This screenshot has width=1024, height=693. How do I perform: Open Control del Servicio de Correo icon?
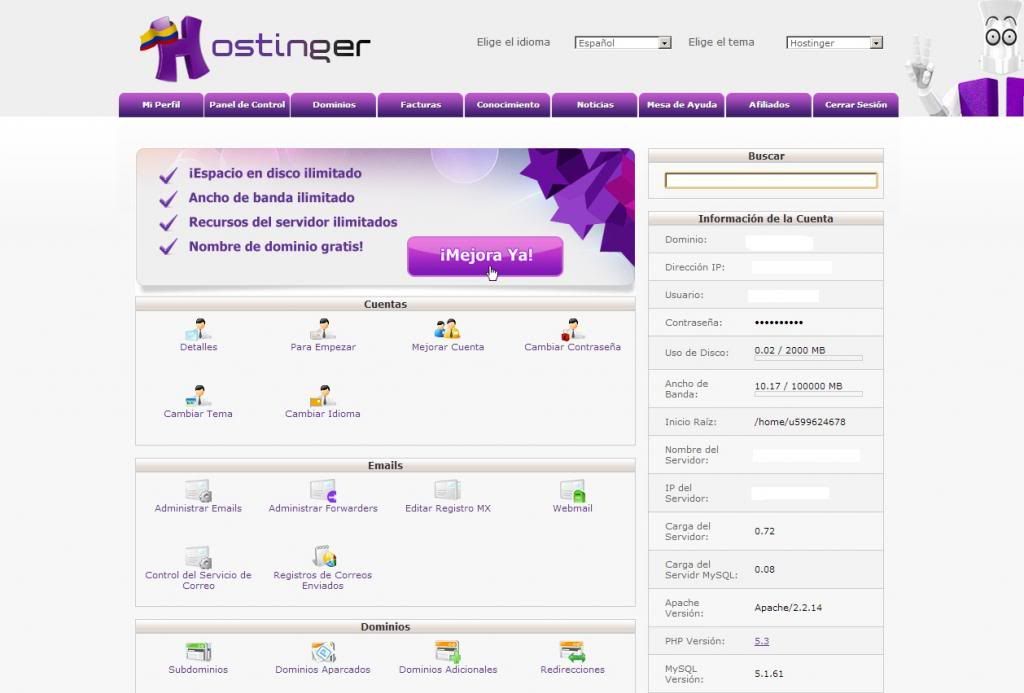198,557
